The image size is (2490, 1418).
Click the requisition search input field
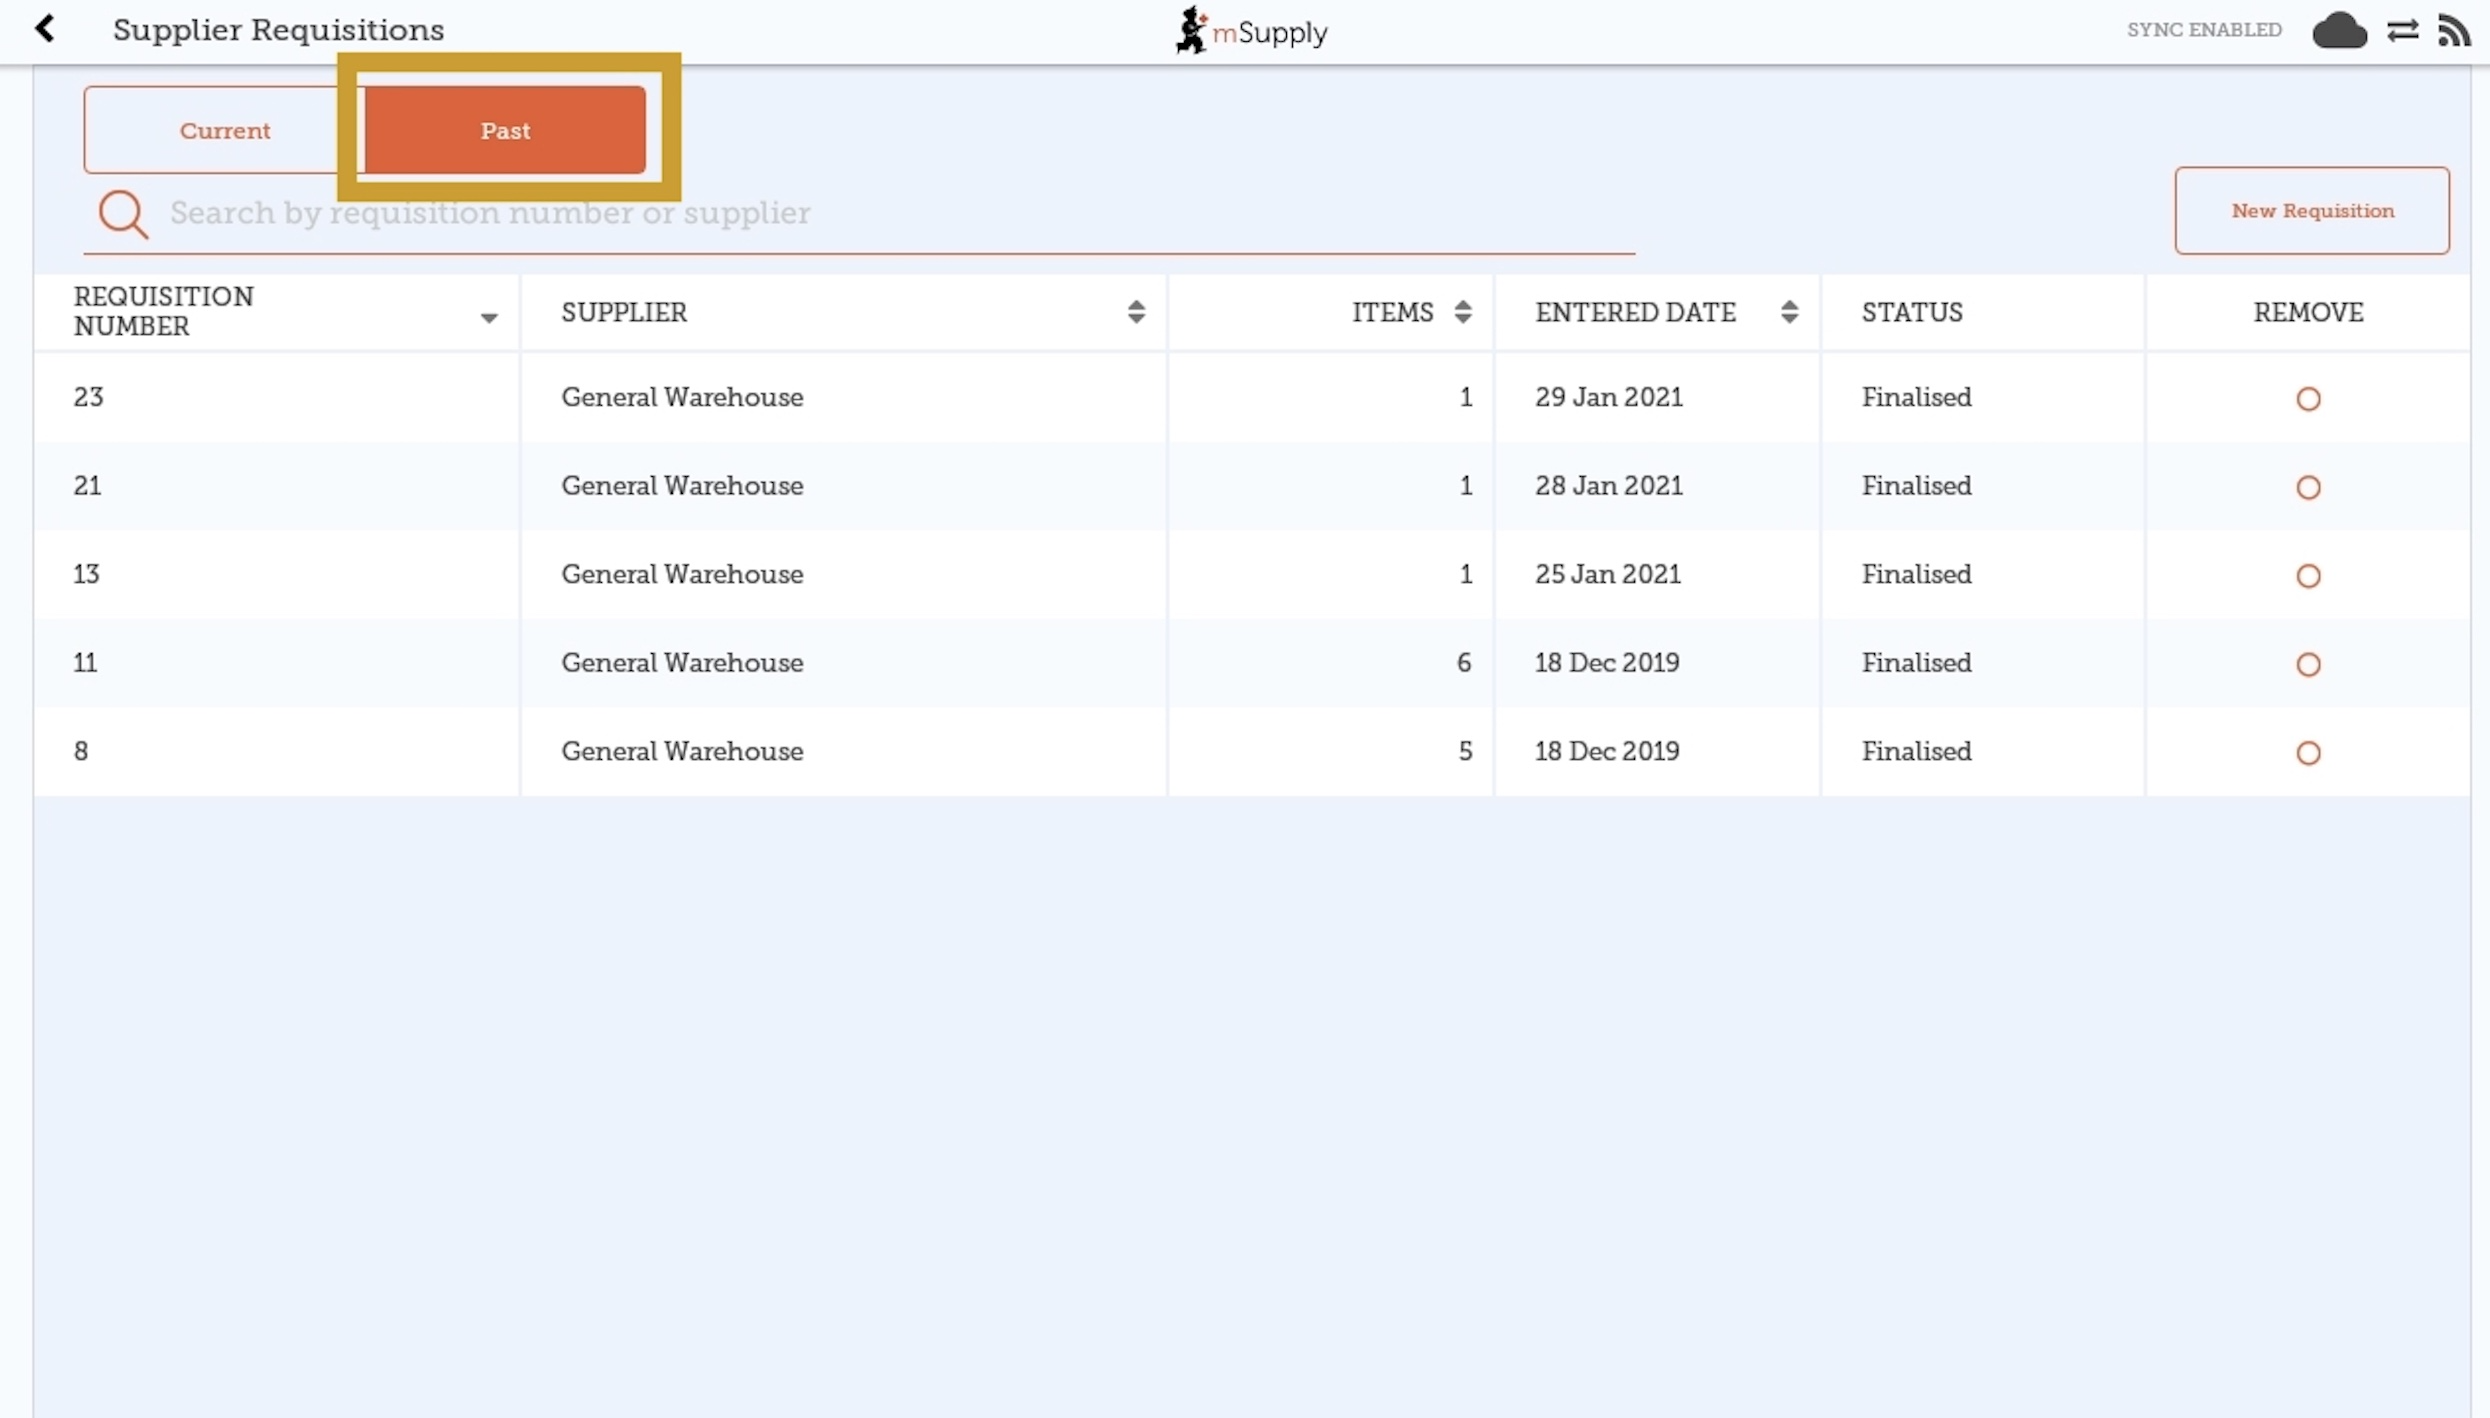[x=880, y=213]
